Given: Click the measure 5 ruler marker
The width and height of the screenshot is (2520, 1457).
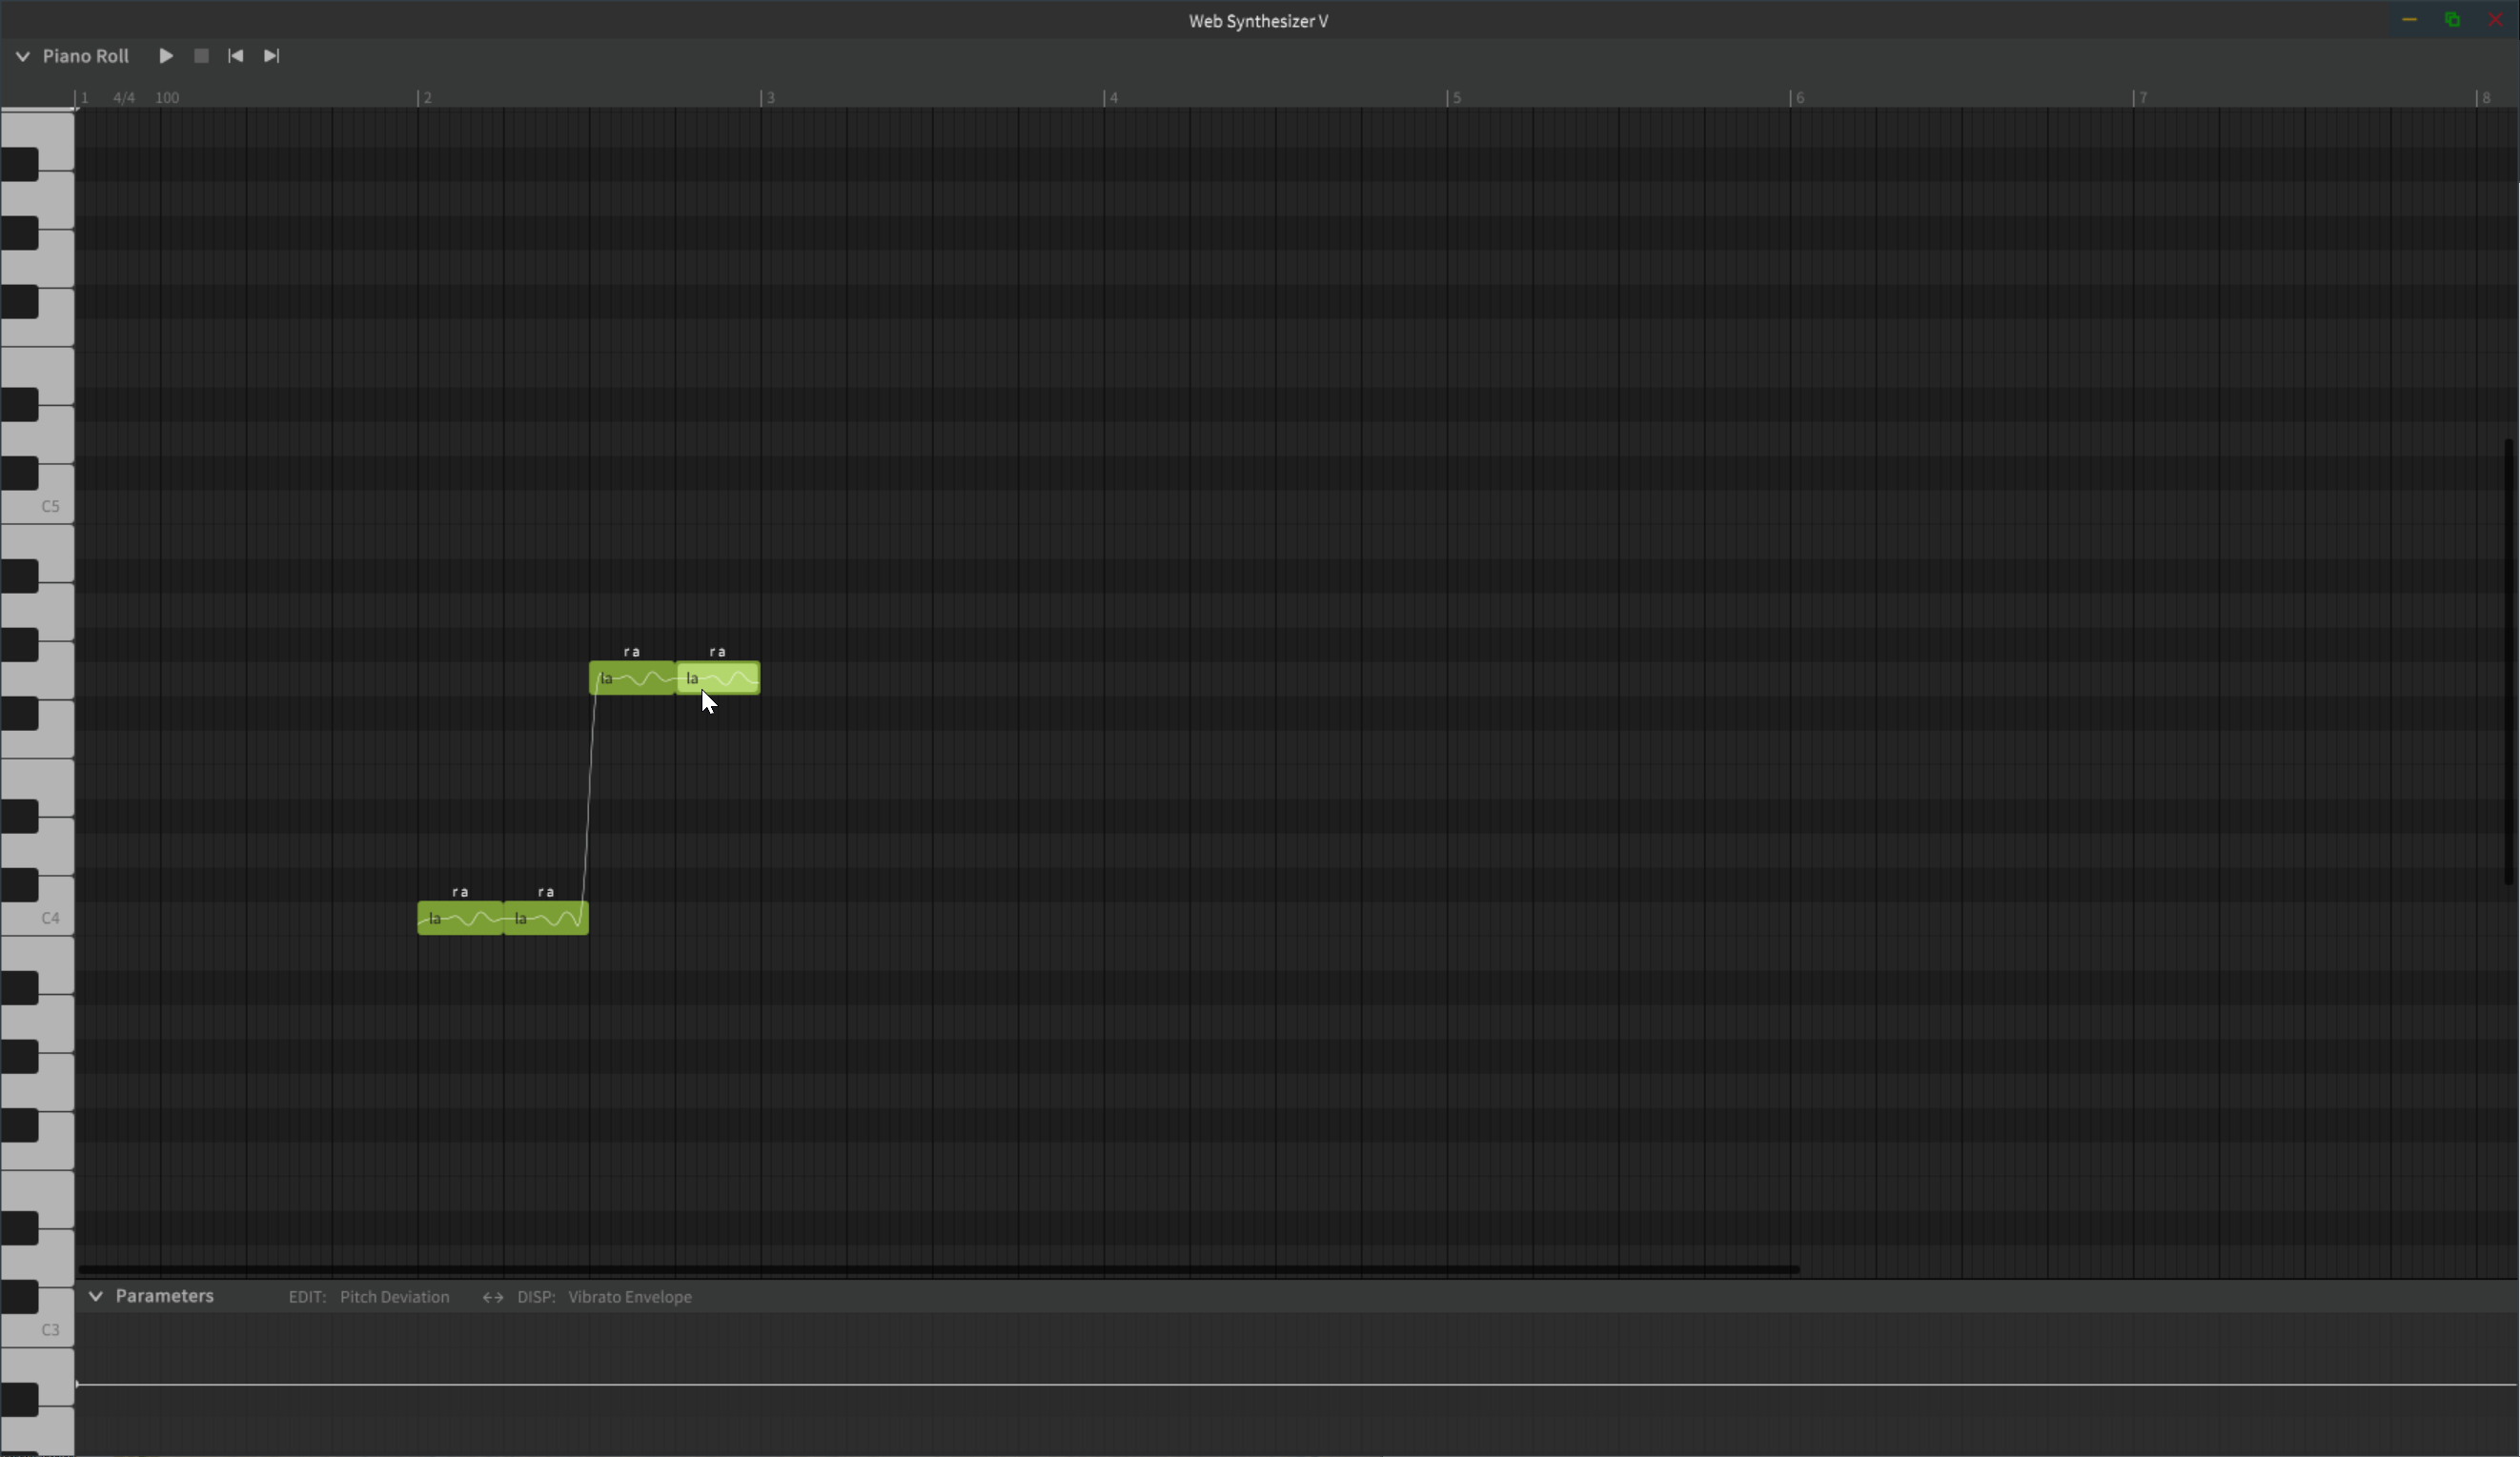Looking at the screenshot, I should [1455, 98].
